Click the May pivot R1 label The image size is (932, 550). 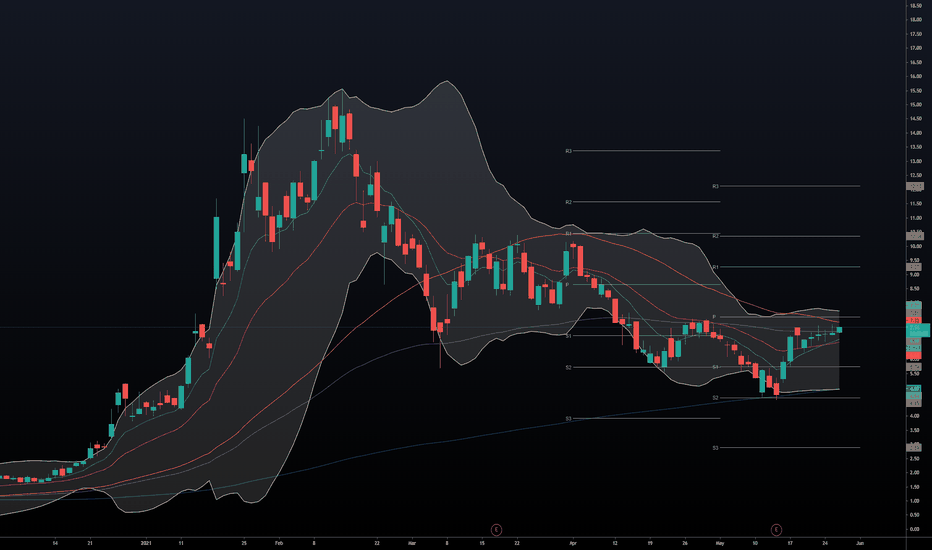[x=716, y=267]
